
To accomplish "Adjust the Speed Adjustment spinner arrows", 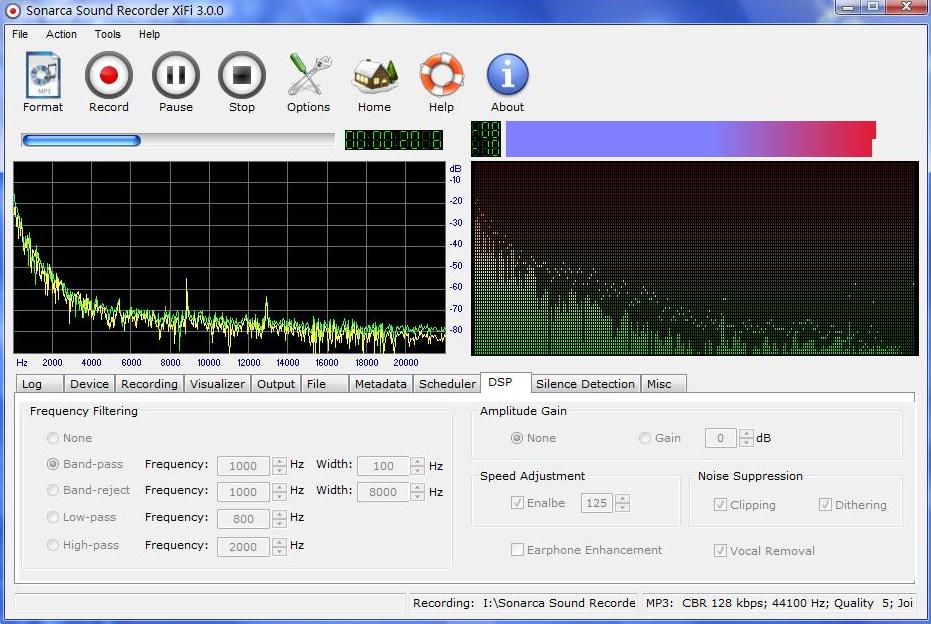I will coord(622,503).
